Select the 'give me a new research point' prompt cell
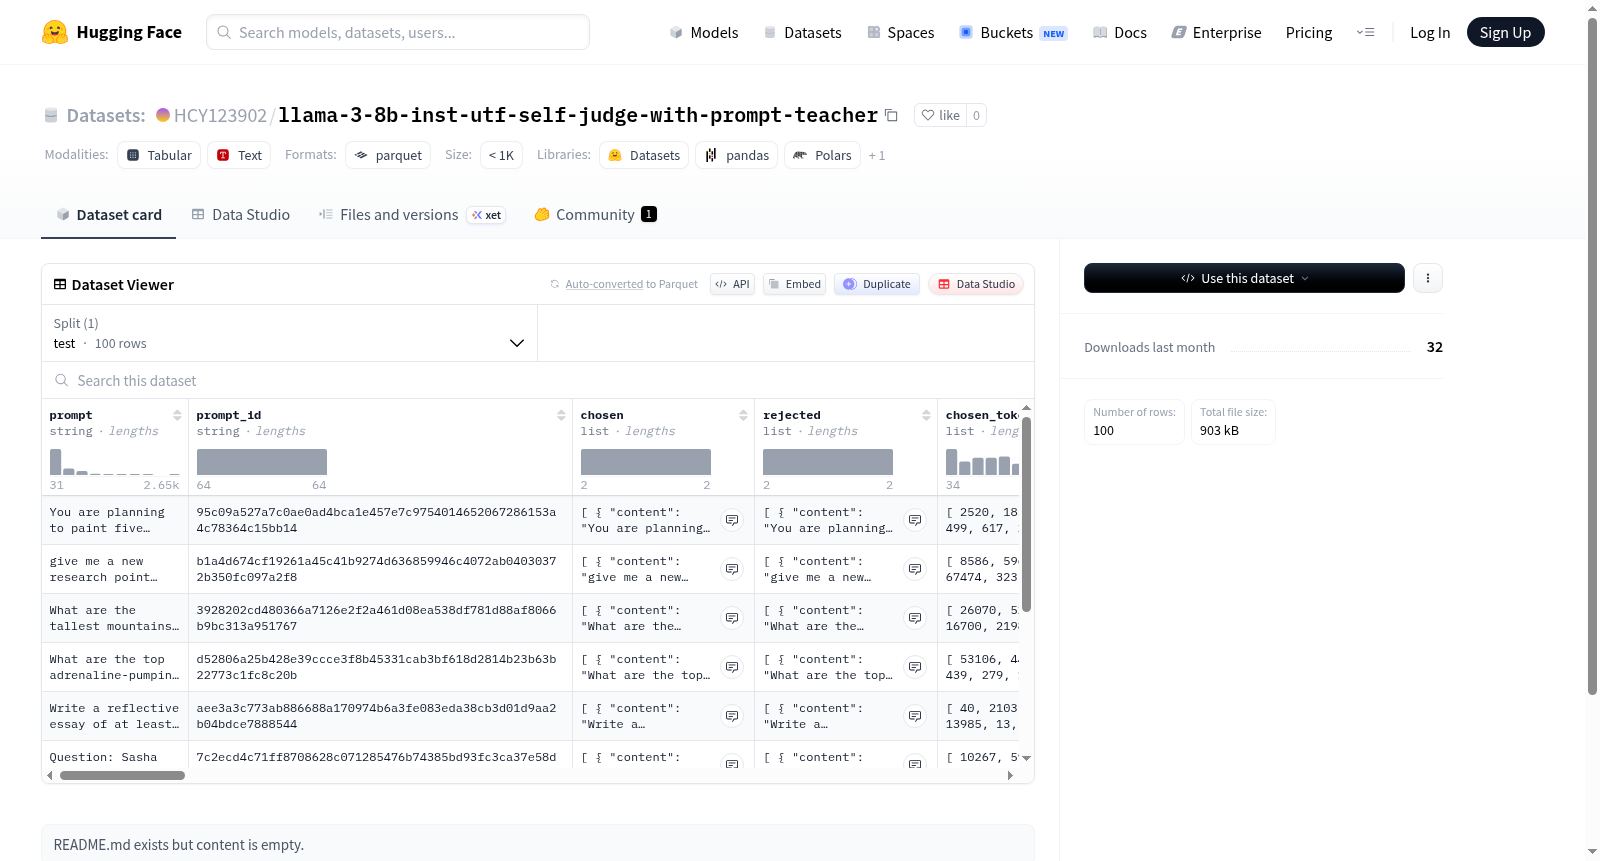Screen dimensions: 1600x861 115,569
